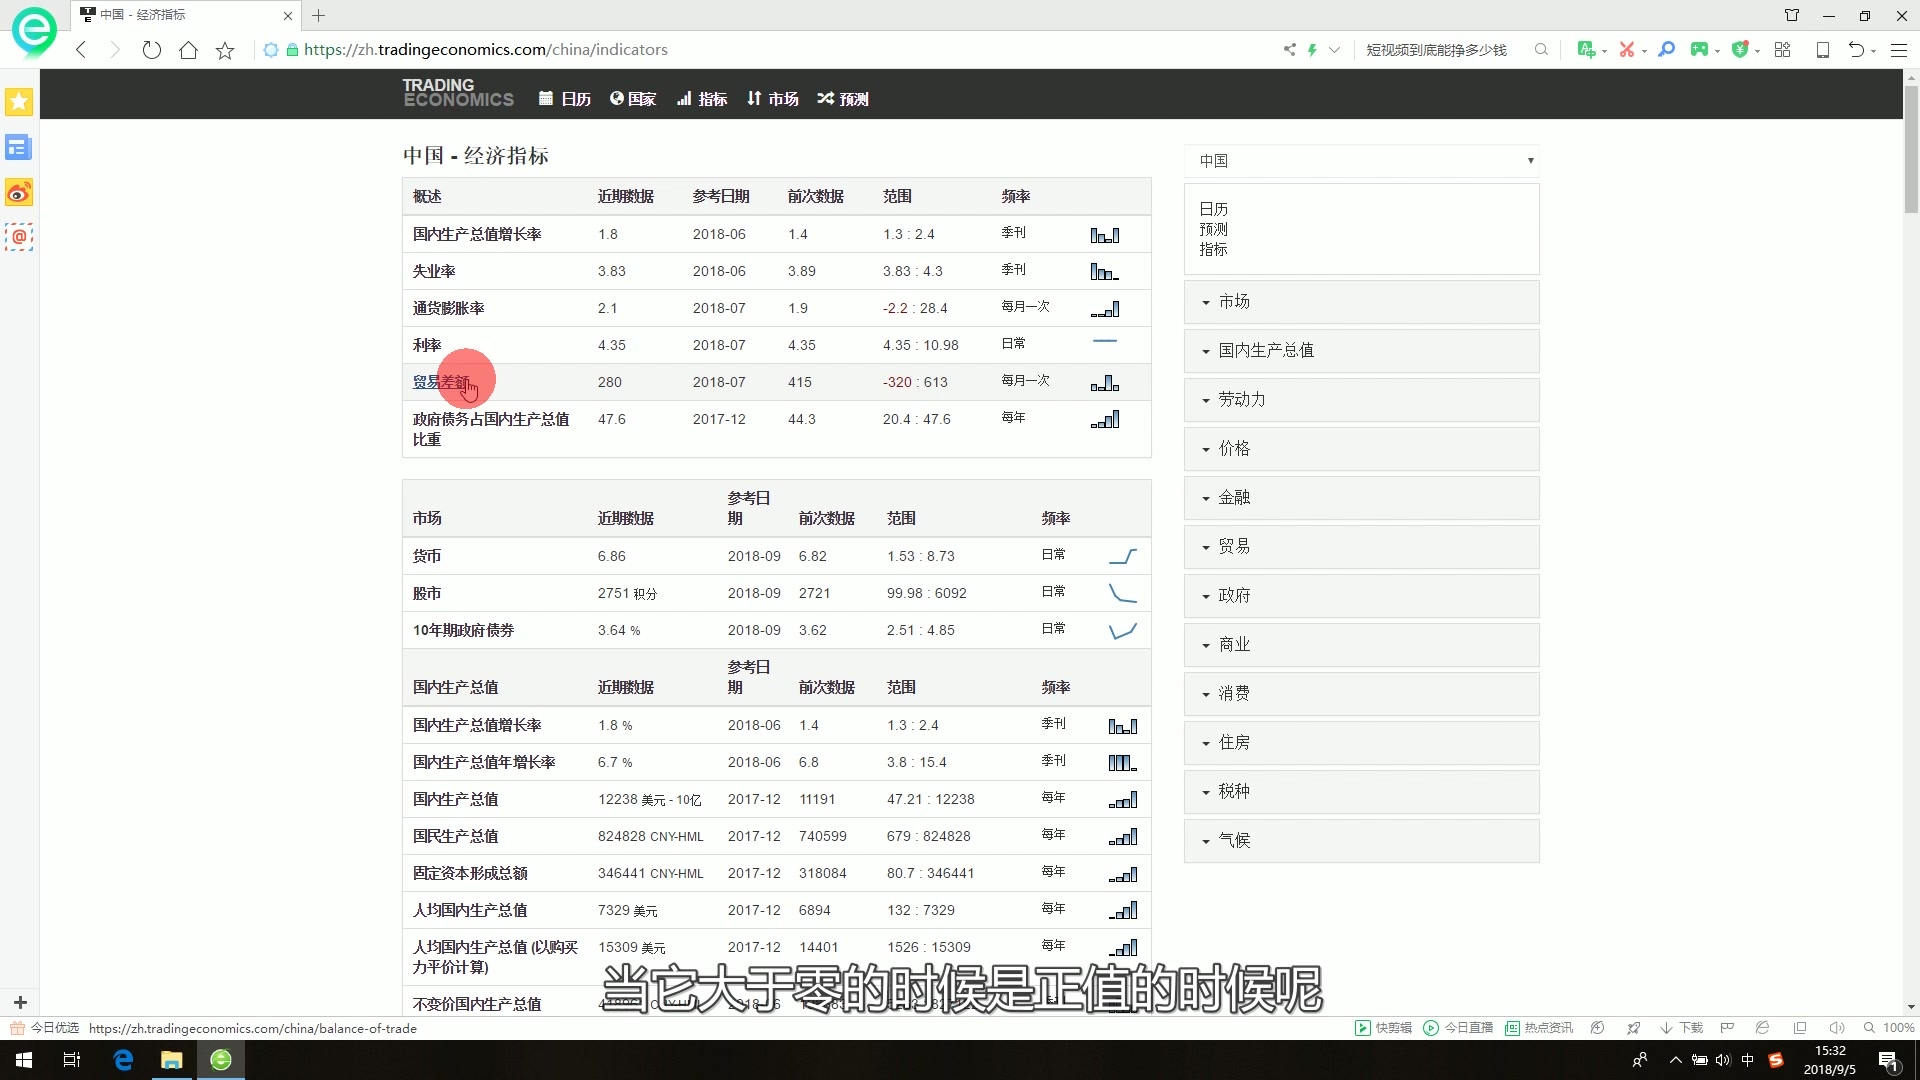Open the 日历 navigation menu

point(565,99)
